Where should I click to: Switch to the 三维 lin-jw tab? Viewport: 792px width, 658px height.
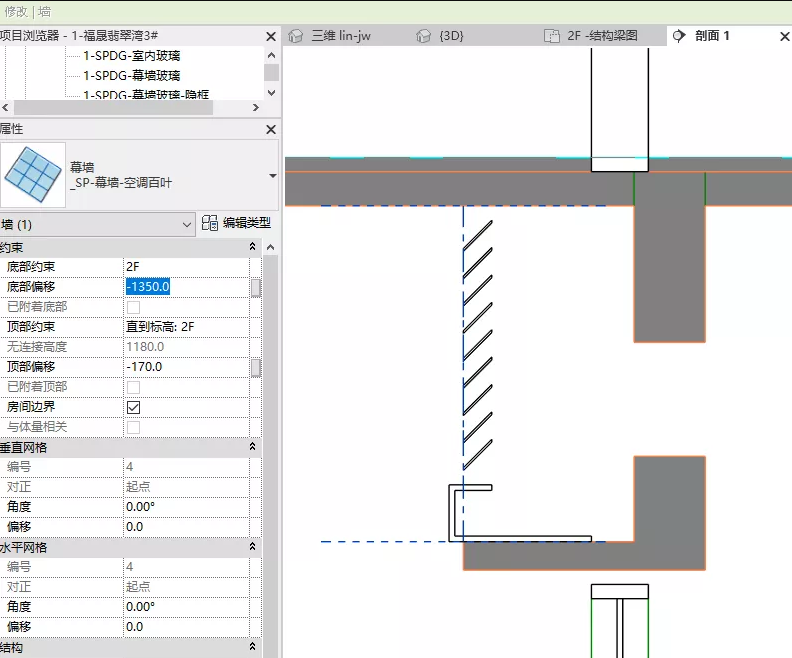341,36
